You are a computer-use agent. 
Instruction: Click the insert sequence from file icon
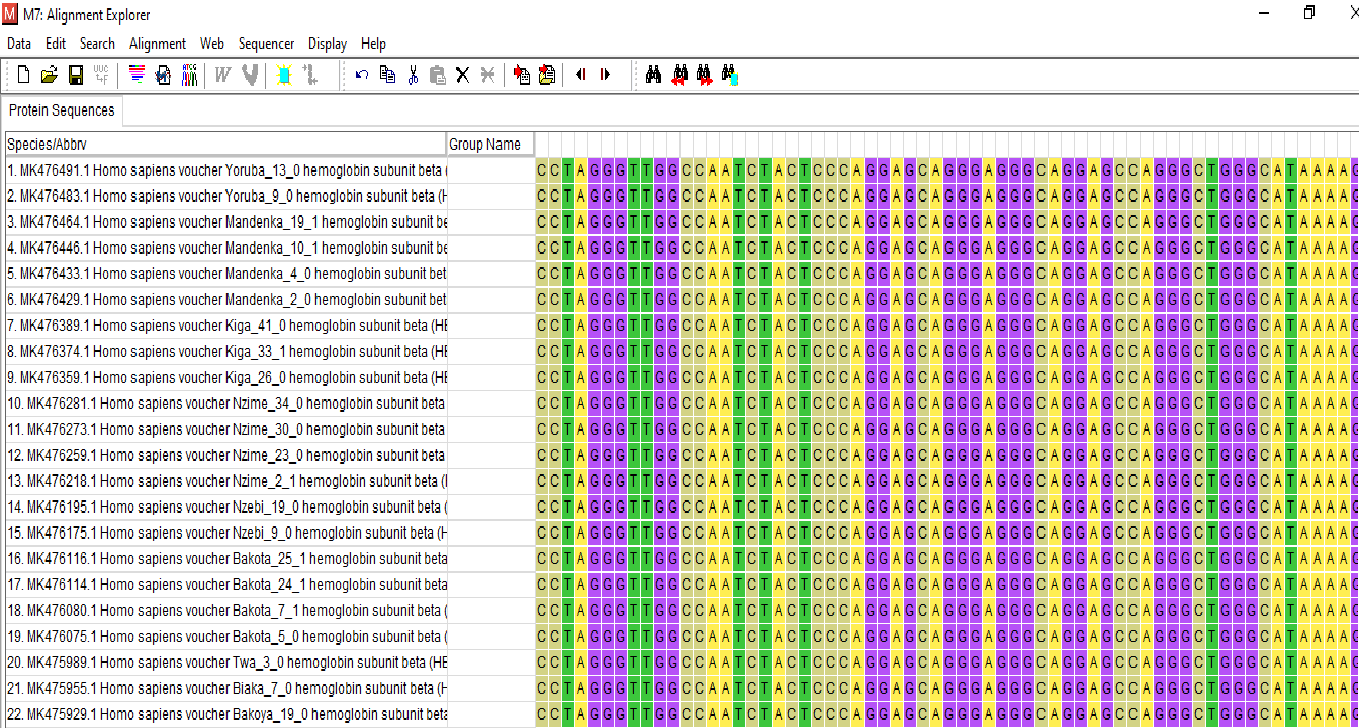[x=521, y=75]
